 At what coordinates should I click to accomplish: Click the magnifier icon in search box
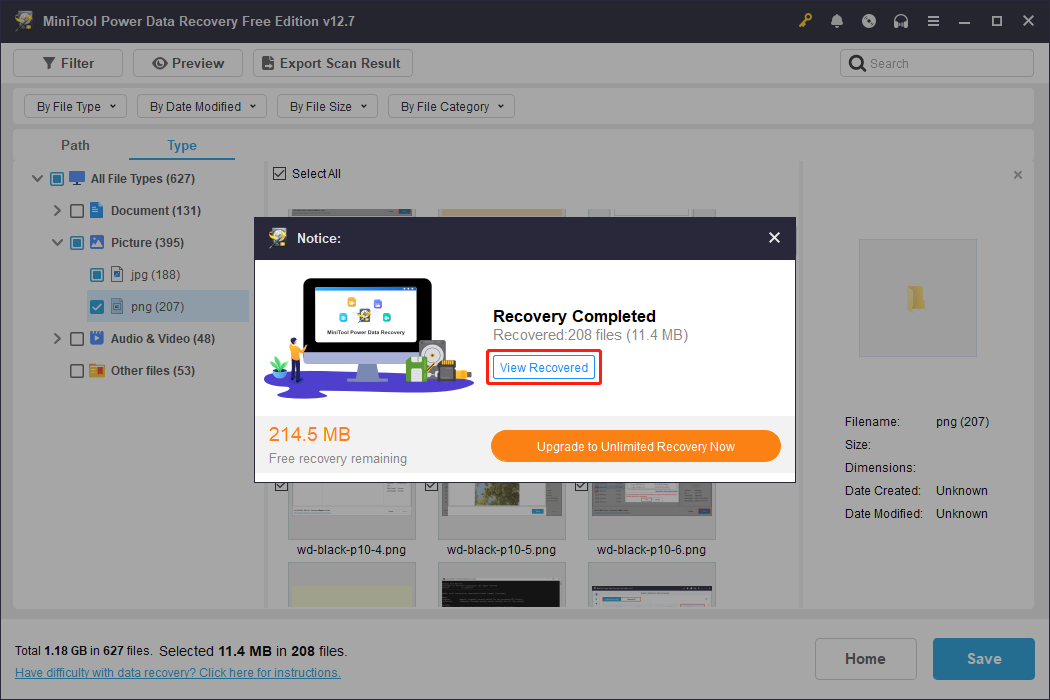coord(857,62)
